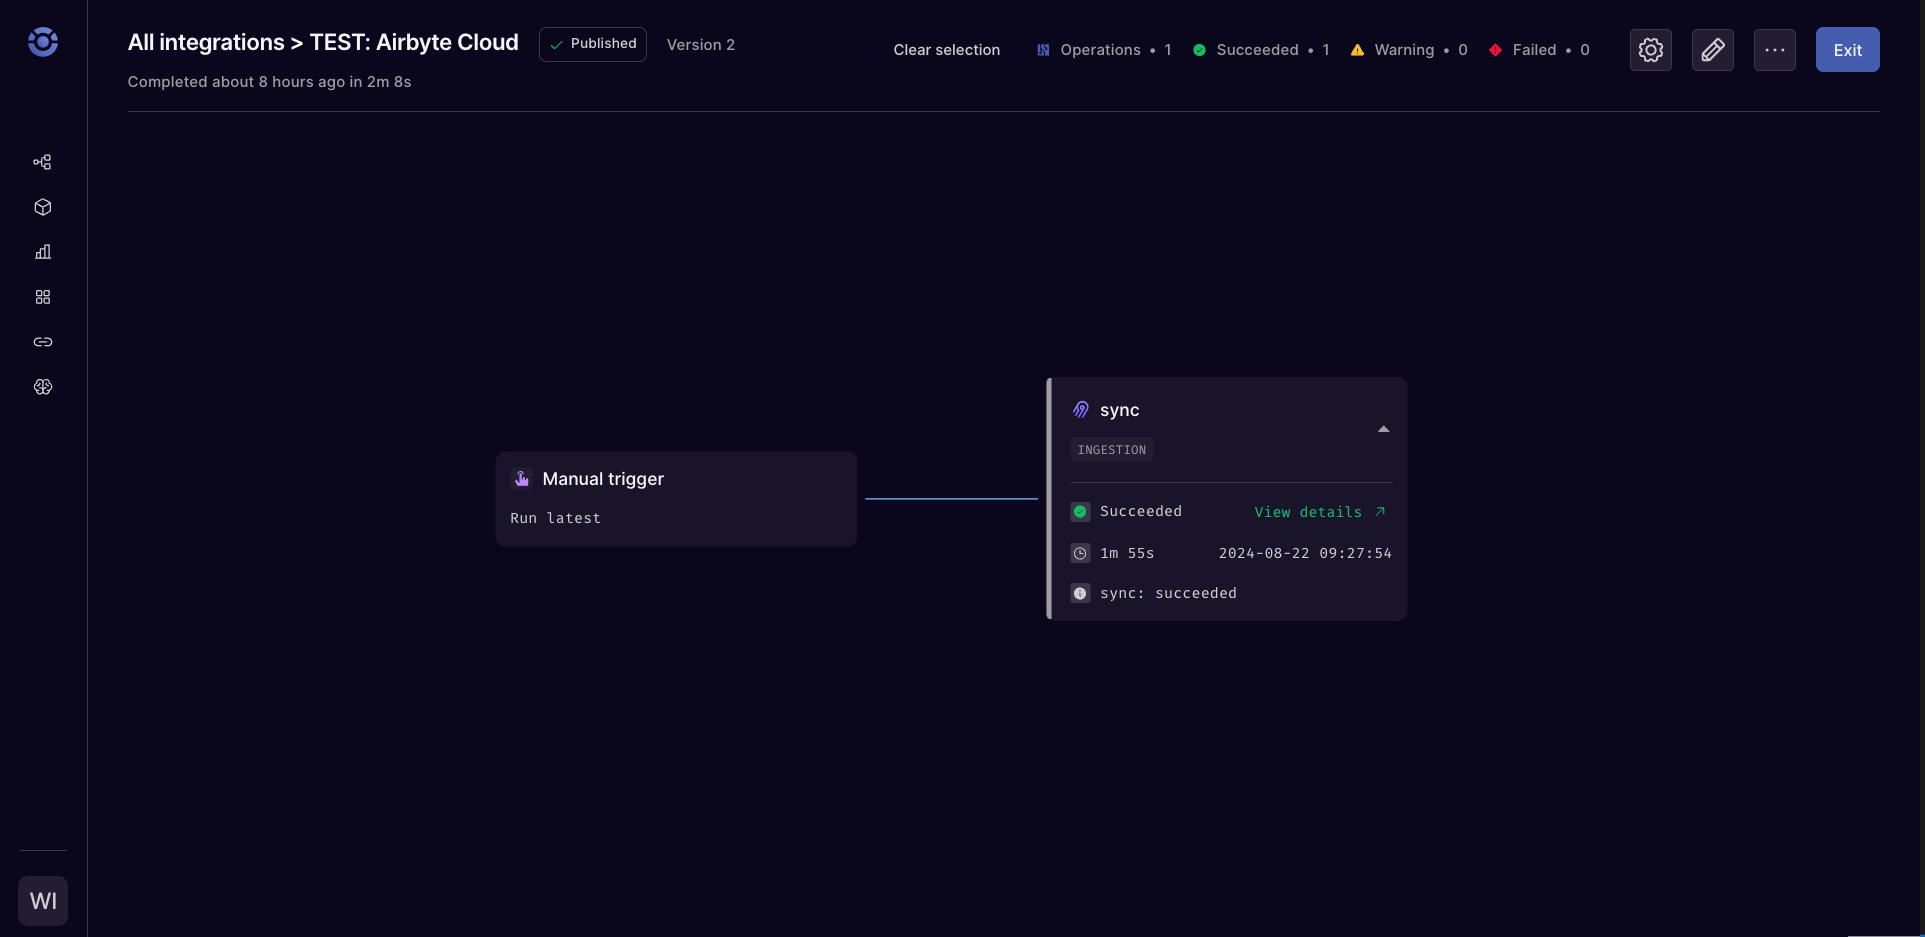
Task: Open the integrations workflow sidebar icon
Action: pos(43,162)
